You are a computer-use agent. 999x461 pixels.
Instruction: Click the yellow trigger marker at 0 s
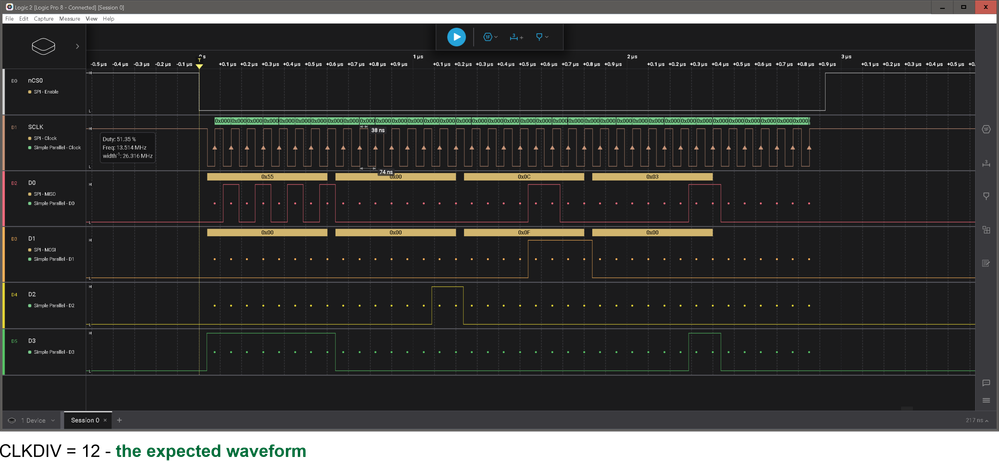199,65
